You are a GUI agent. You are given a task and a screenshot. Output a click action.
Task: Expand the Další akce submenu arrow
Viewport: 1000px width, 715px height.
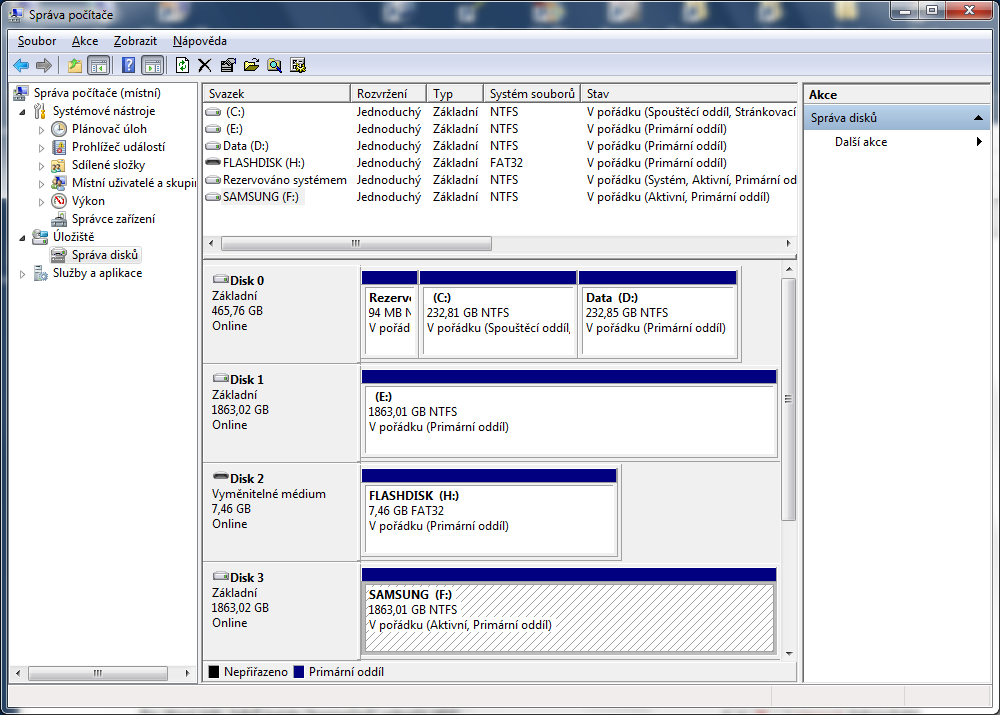point(979,142)
